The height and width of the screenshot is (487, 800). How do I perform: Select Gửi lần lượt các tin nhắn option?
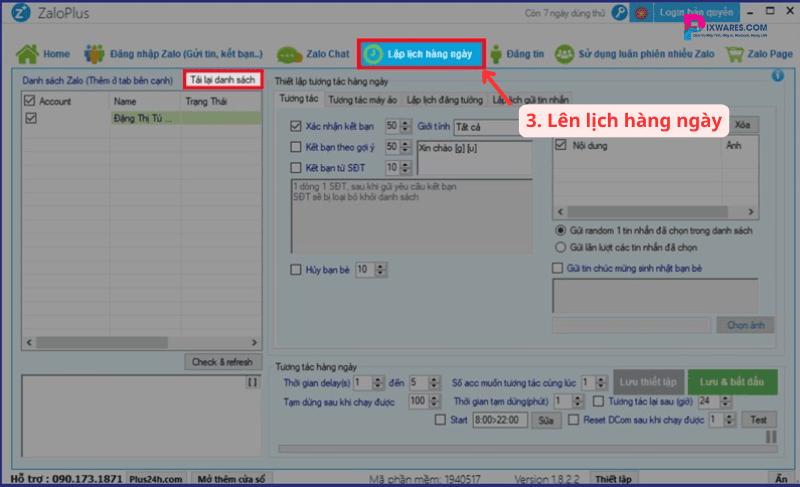tap(561, 246)
